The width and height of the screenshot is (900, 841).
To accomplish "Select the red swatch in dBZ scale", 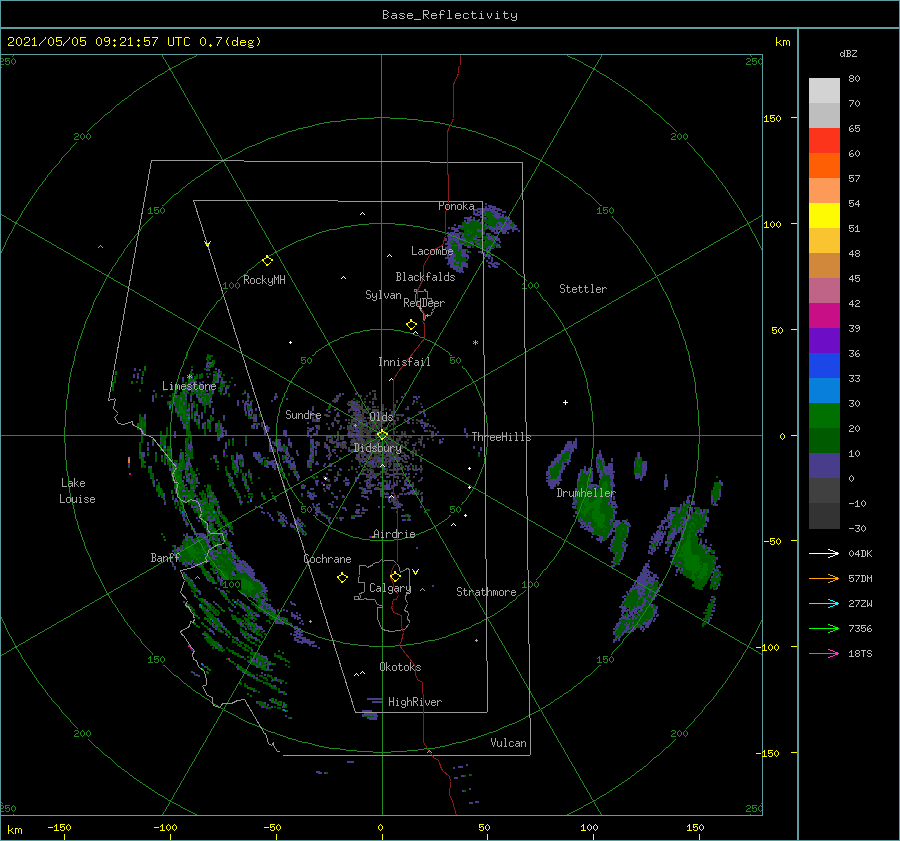I will click(824, 141).
